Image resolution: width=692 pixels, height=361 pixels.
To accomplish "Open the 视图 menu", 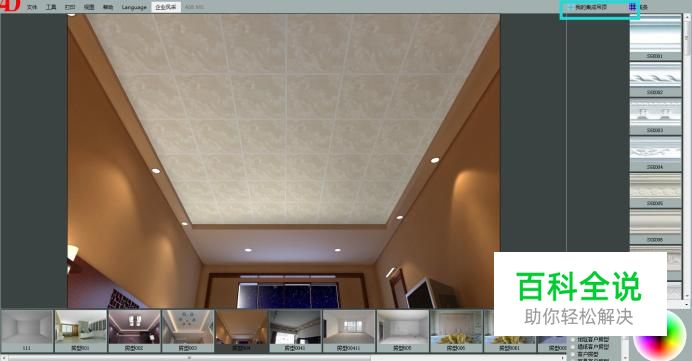I will point(89,7).
